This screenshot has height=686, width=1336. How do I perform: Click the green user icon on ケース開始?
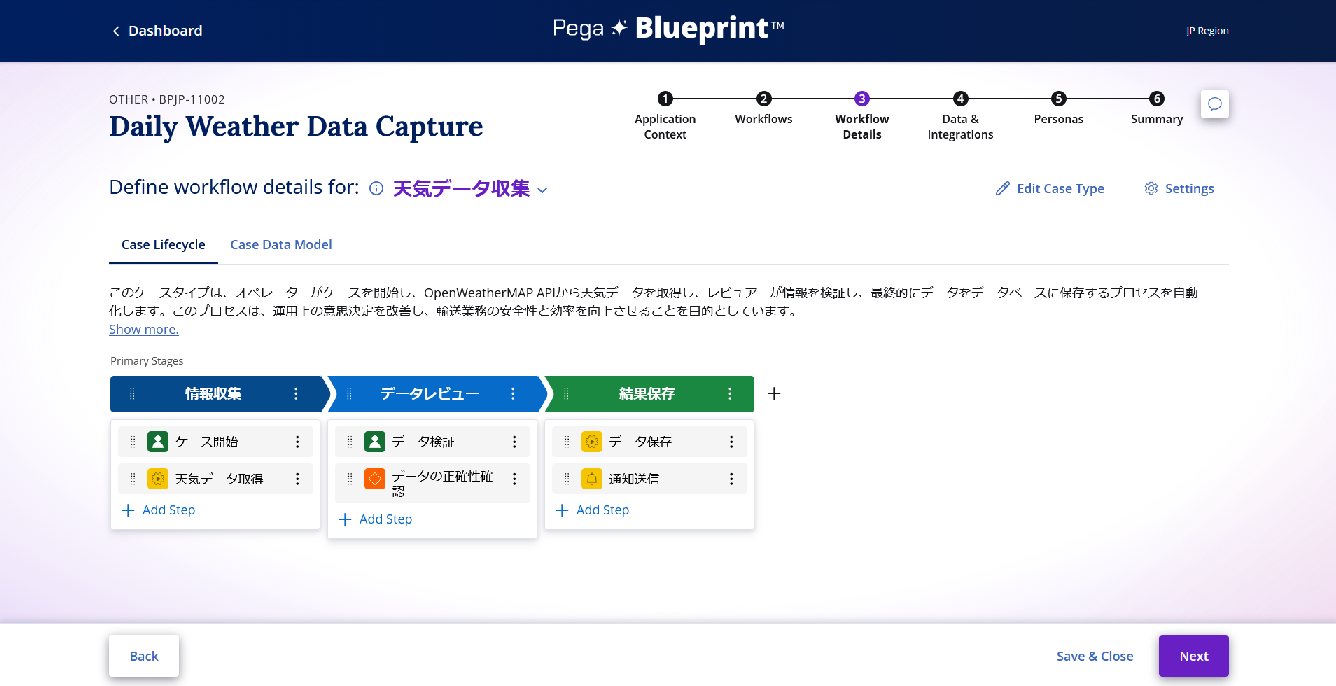tap(157, 441)
